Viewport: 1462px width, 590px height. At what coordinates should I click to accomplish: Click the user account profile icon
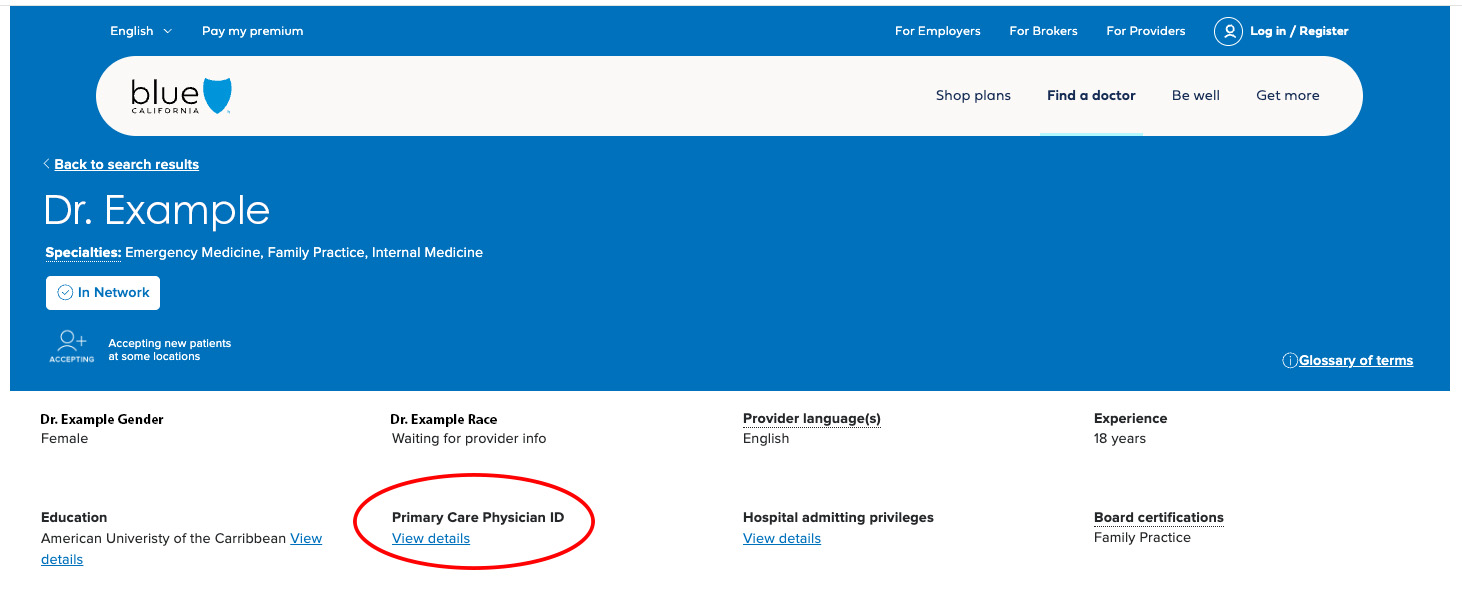pyautogui.click(x=1228, y=31)
